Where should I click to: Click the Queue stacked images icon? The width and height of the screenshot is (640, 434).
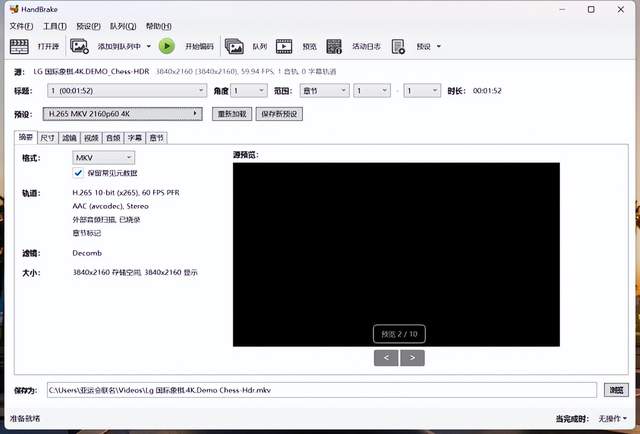pyautogui.click(x=234, y=47)
